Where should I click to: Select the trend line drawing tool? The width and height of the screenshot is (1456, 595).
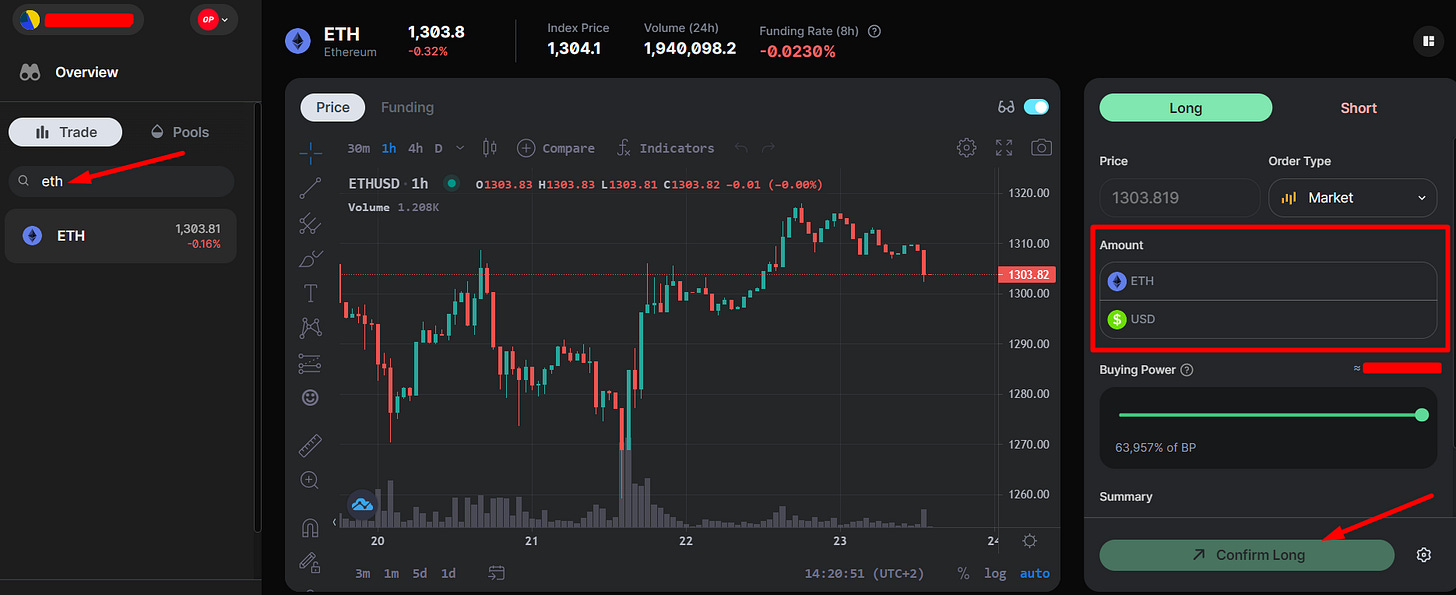(x=310, y=188)
